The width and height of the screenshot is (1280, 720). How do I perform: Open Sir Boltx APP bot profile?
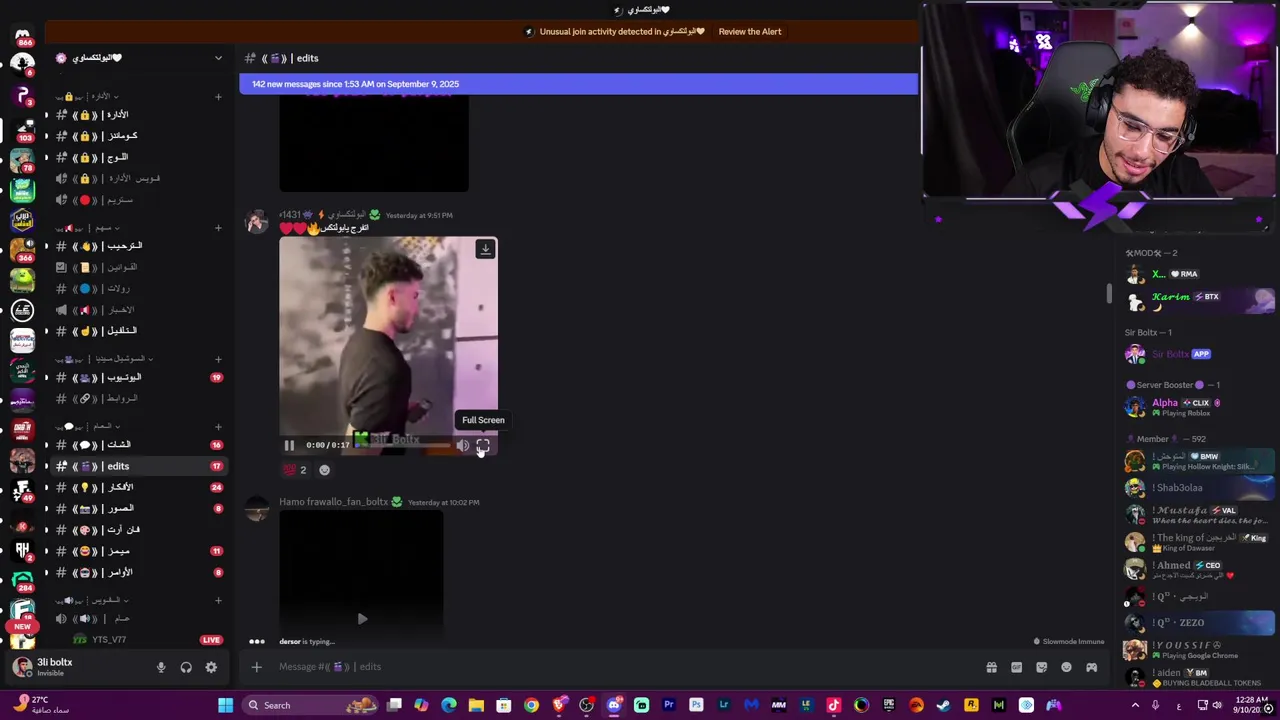pyautogui.click(x=1198, y=354)
